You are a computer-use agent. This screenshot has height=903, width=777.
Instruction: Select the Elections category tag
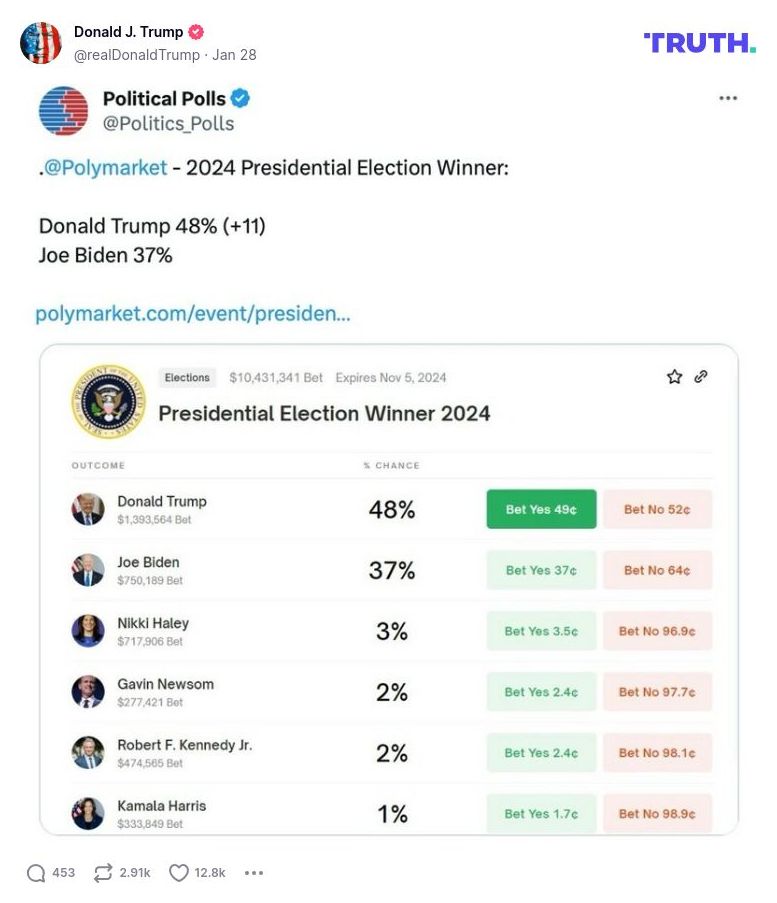point(187,377)
